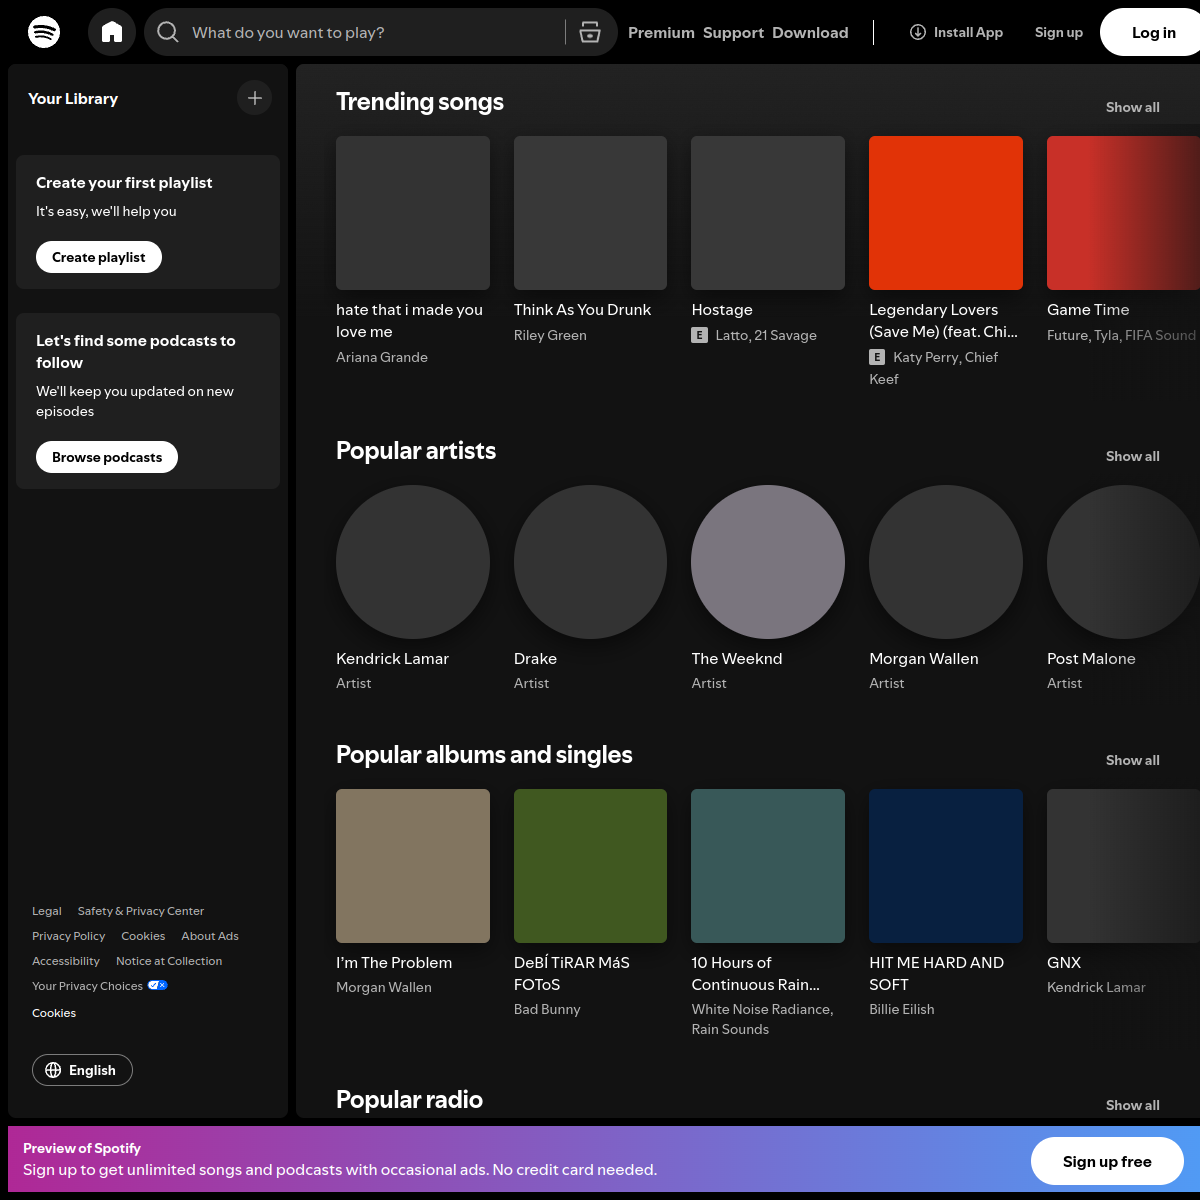This screenshot has width=1200, height=1200.
Task: Show all Trending songs
Action: click(x=1132, y=107)
